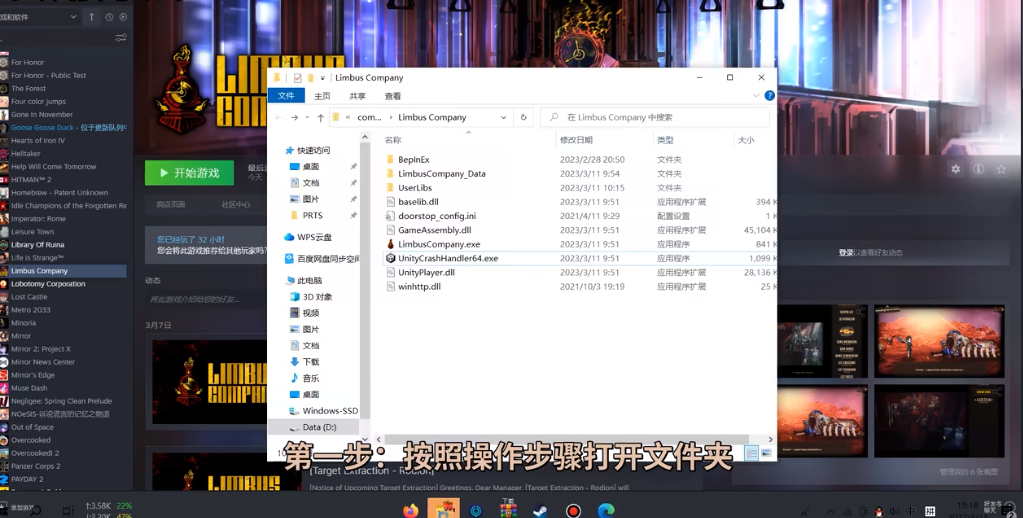Select doorstop_config.ini file
Screen dimensions: 1023x518
437,216
